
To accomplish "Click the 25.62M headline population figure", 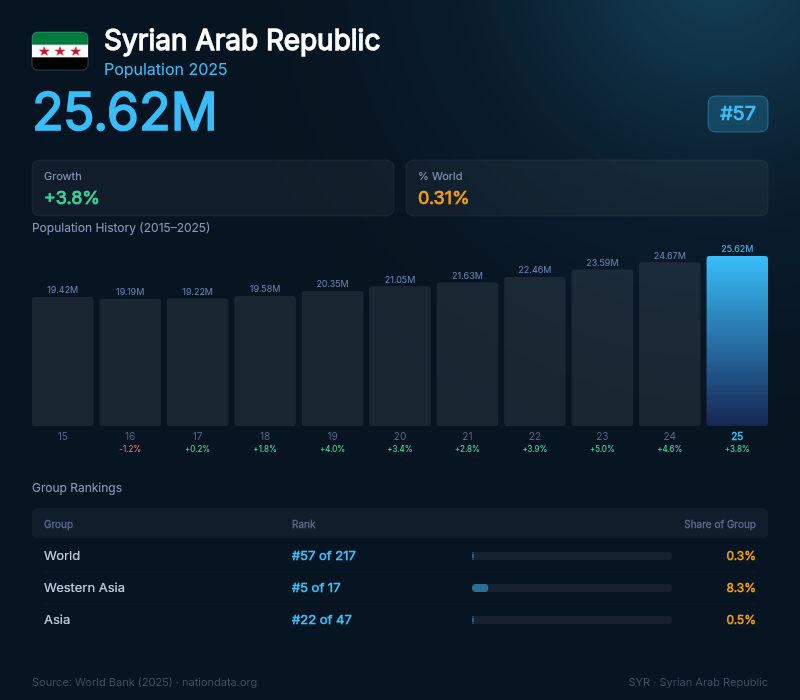I will click(x=124, y=112).
